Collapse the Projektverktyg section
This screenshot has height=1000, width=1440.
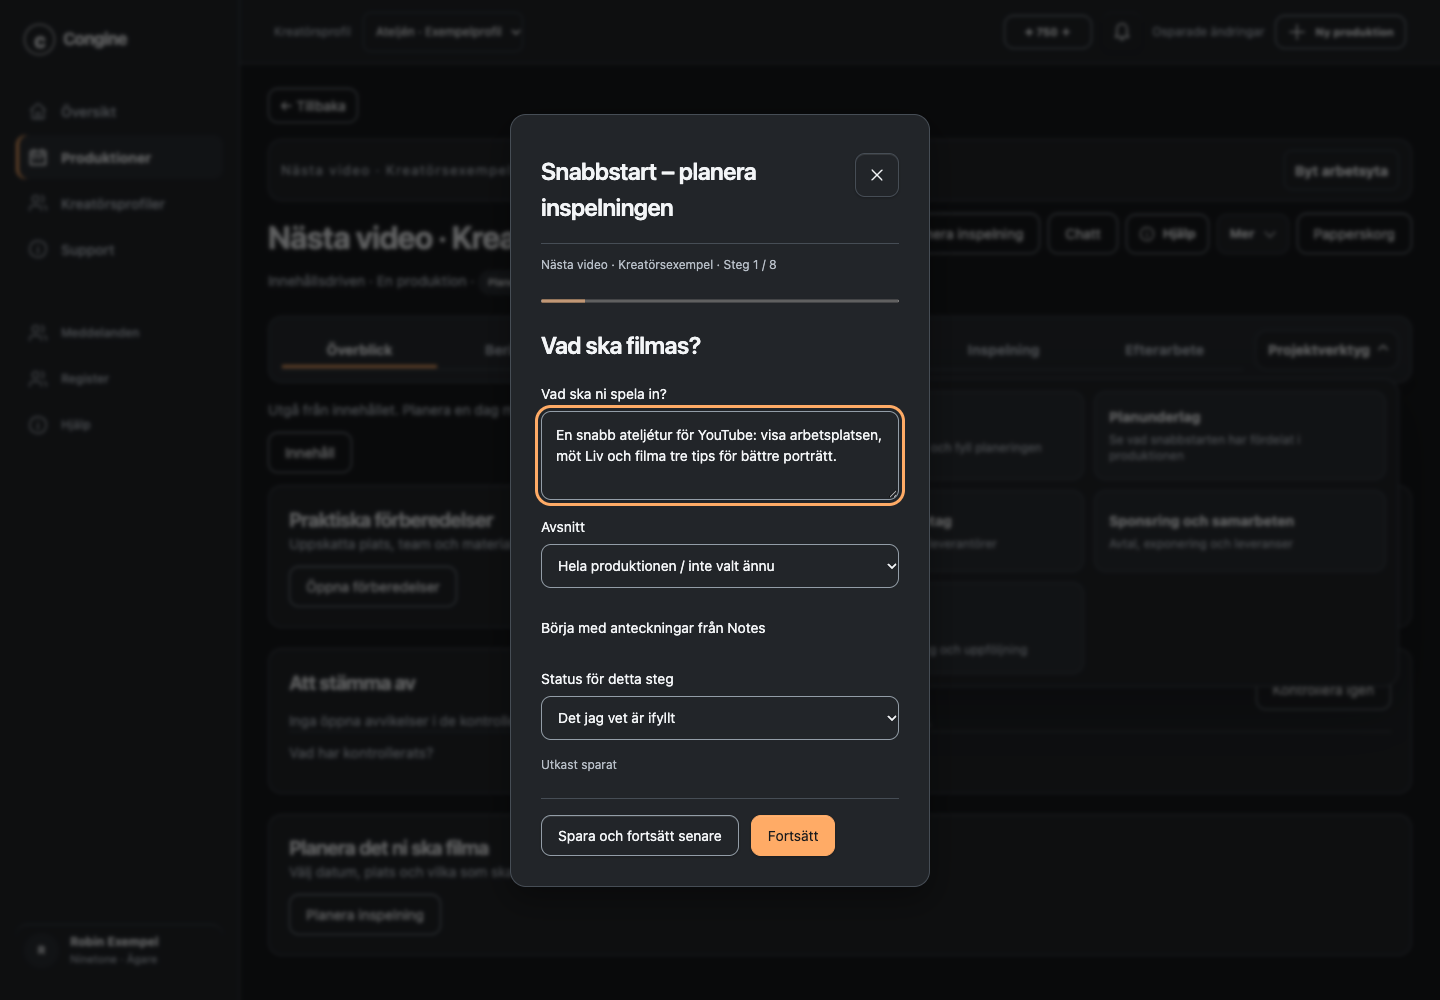coord(1328,350)
